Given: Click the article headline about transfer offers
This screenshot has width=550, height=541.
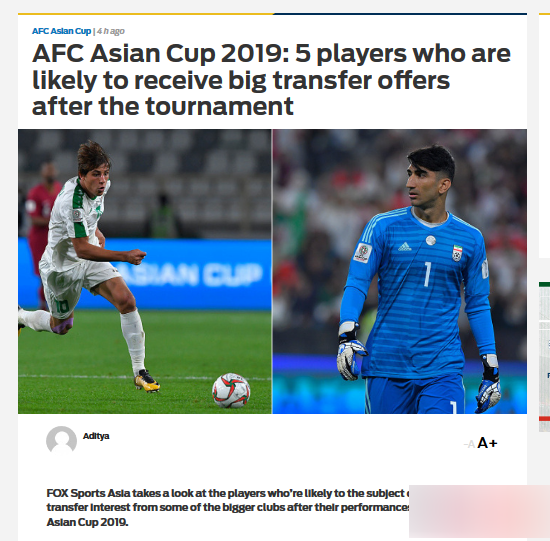Looking at the screenshot, I should tap(271, 80).
